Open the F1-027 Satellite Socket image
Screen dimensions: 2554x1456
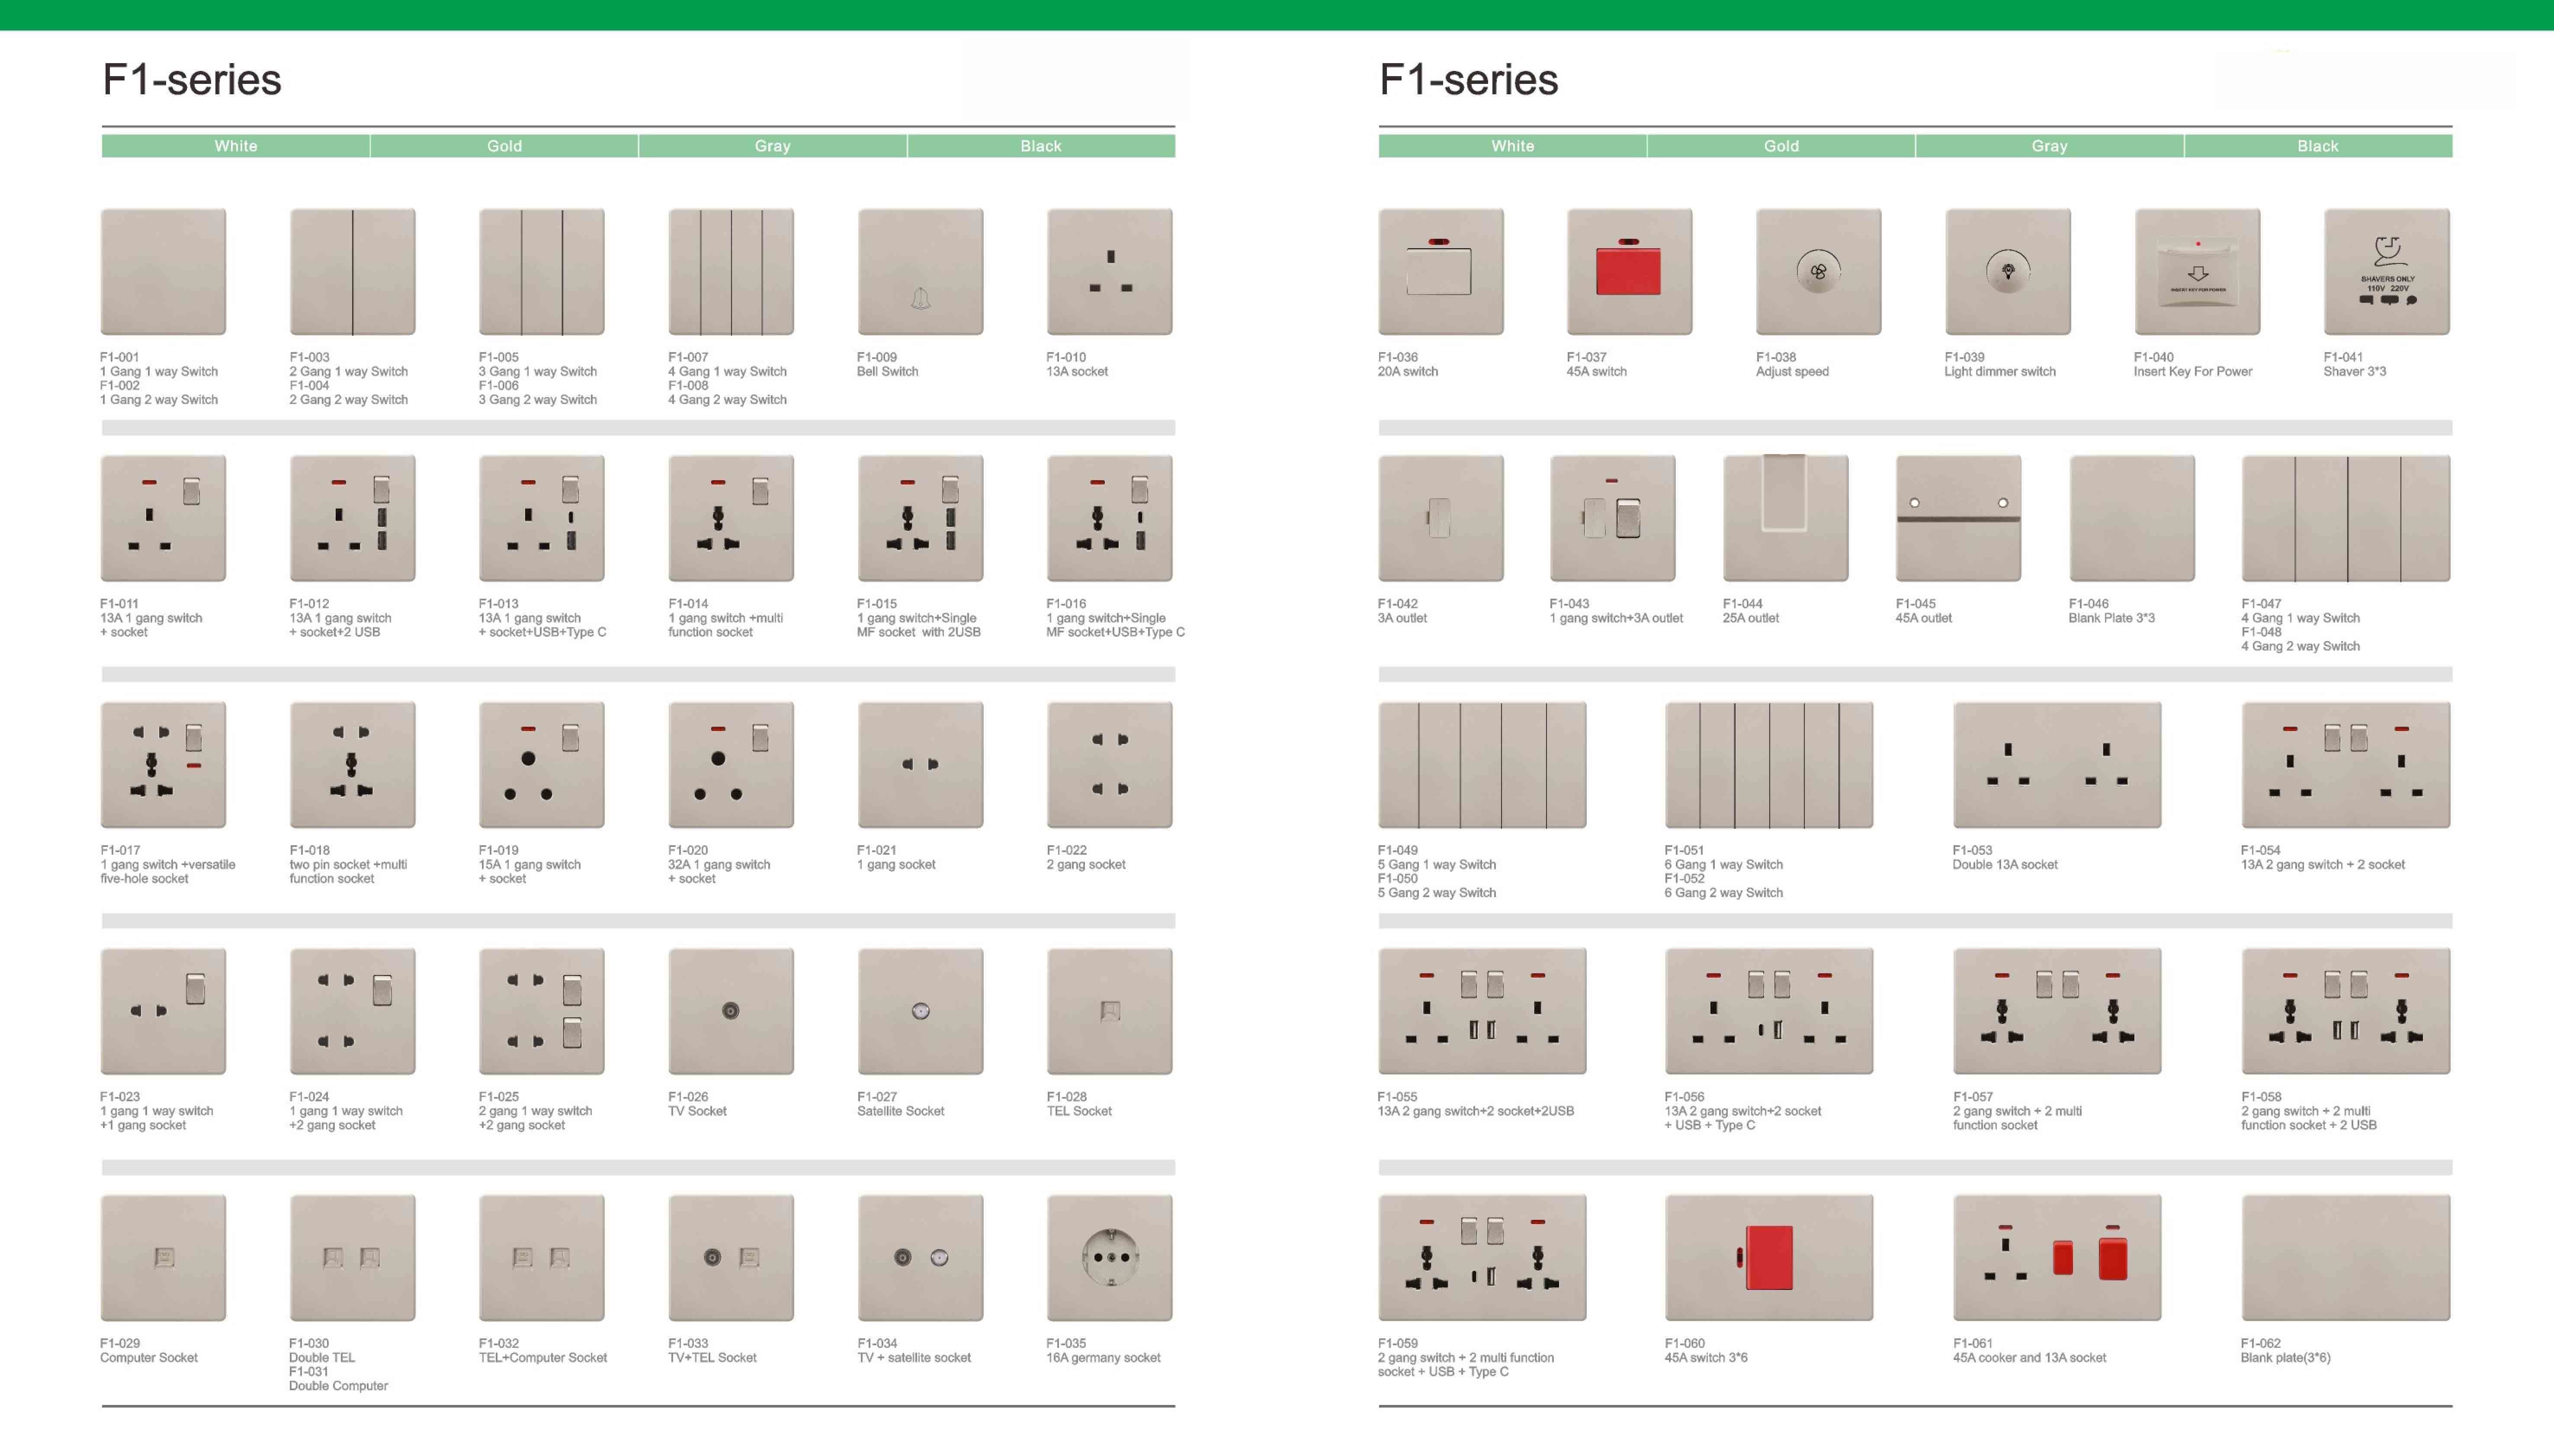click(920, 1011)
